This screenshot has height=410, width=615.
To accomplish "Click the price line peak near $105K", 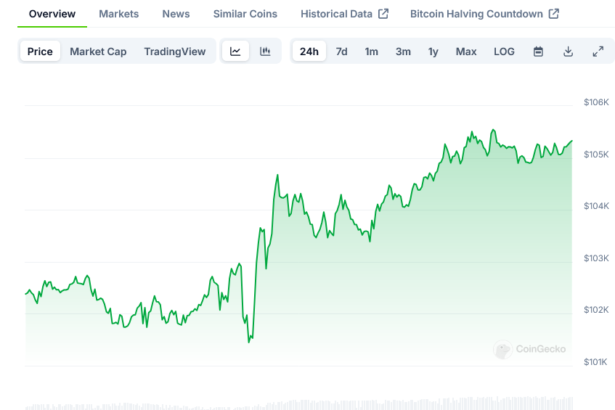I will (493, 131).
